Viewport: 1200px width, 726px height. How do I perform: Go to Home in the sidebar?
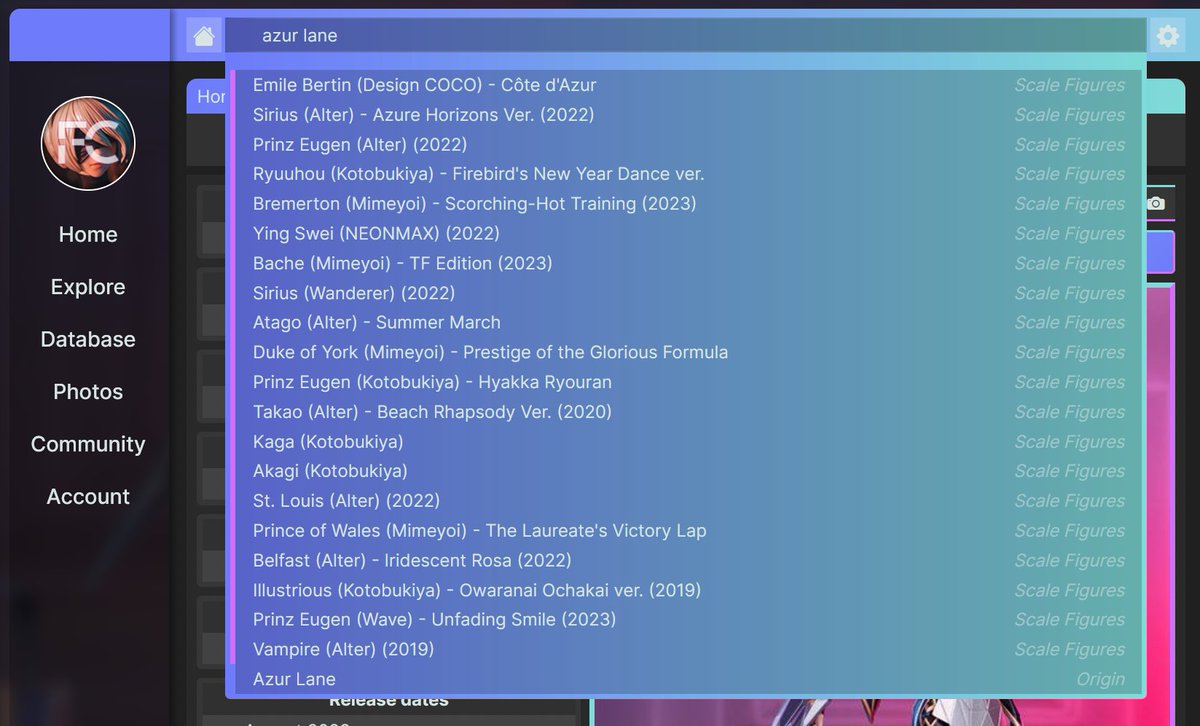click(x=88, y=234)
